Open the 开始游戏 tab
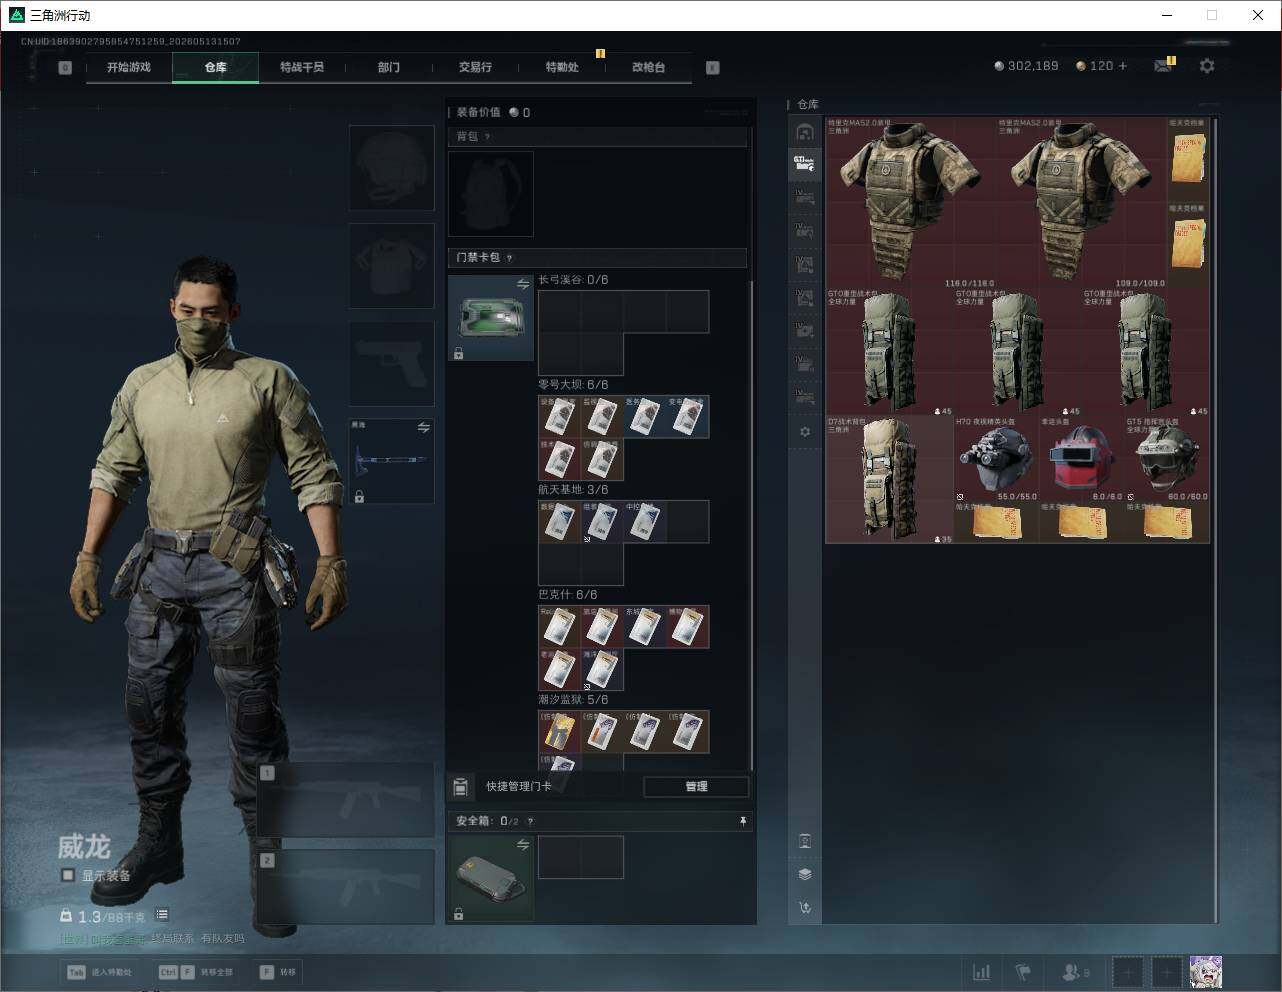Image resolution: width=1282 pixels, height=992 pixels. [x=129, y=67]
